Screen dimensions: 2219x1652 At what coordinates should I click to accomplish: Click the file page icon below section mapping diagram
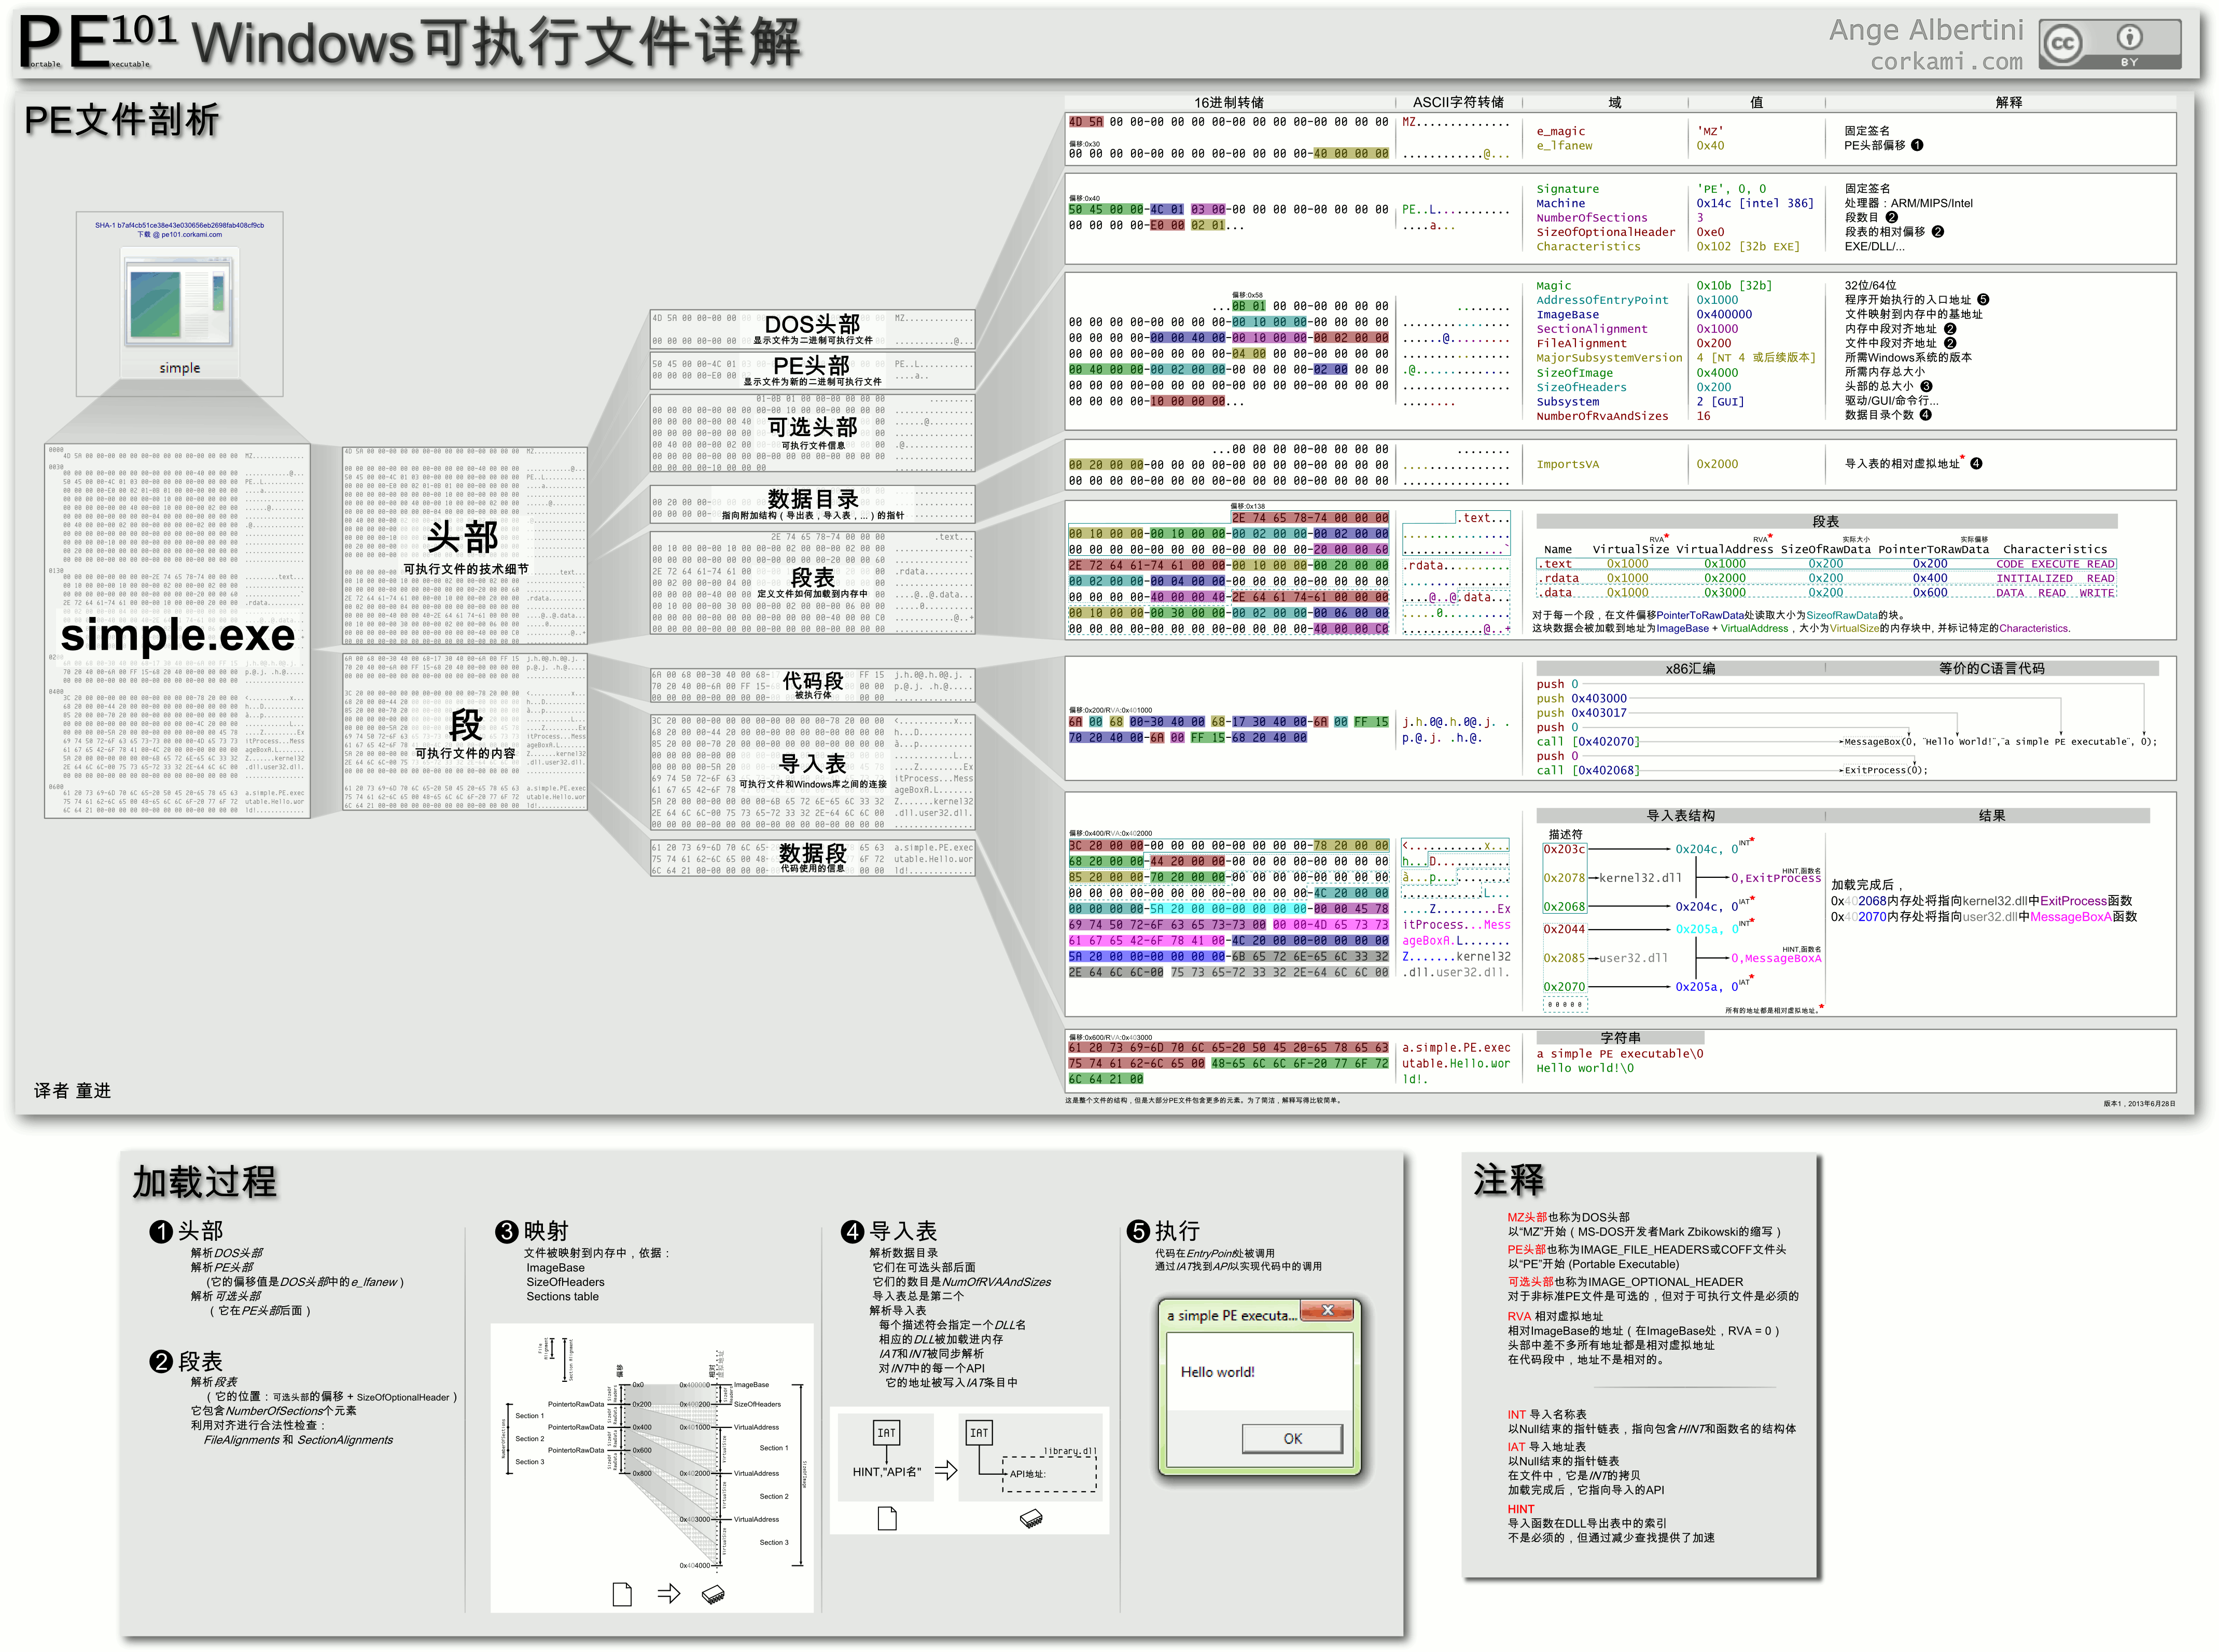[622, 1594]
